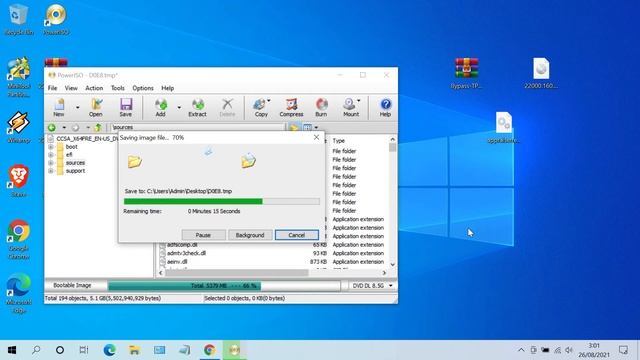Screen dimensions: 640x360
Task: Select the sources folder in tree
Action: (x=76, y=163)
